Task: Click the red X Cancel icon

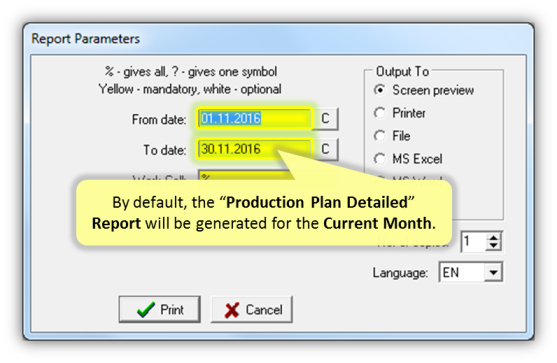Action: click(232, 310)
